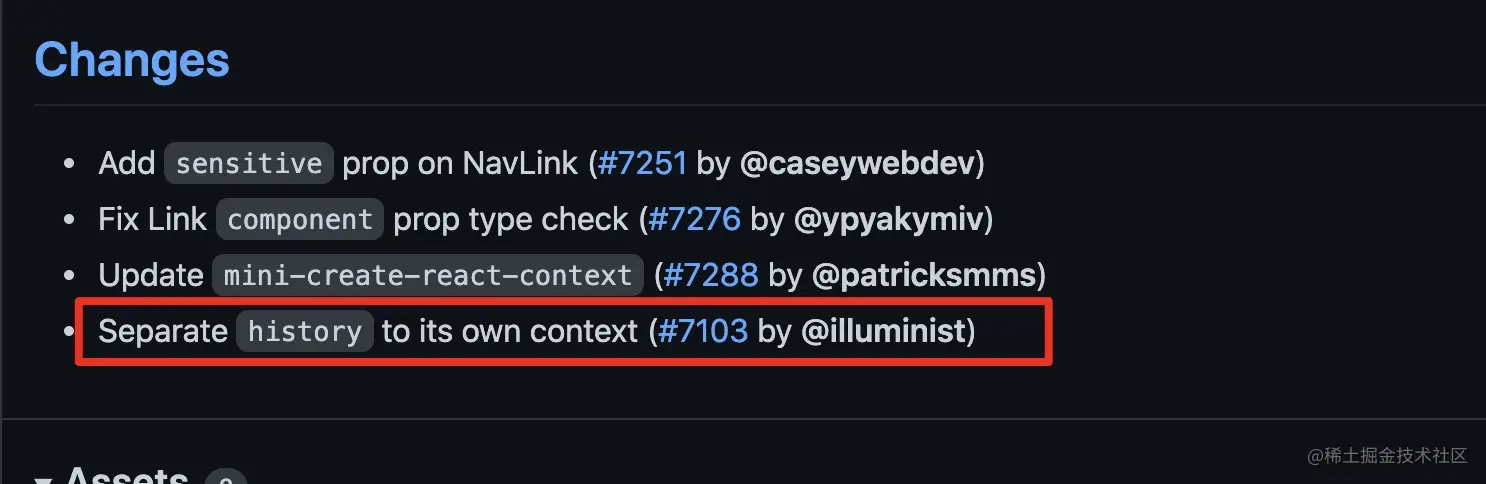
Task: Open pull request #7251
Action: click(x=642, y=164)
